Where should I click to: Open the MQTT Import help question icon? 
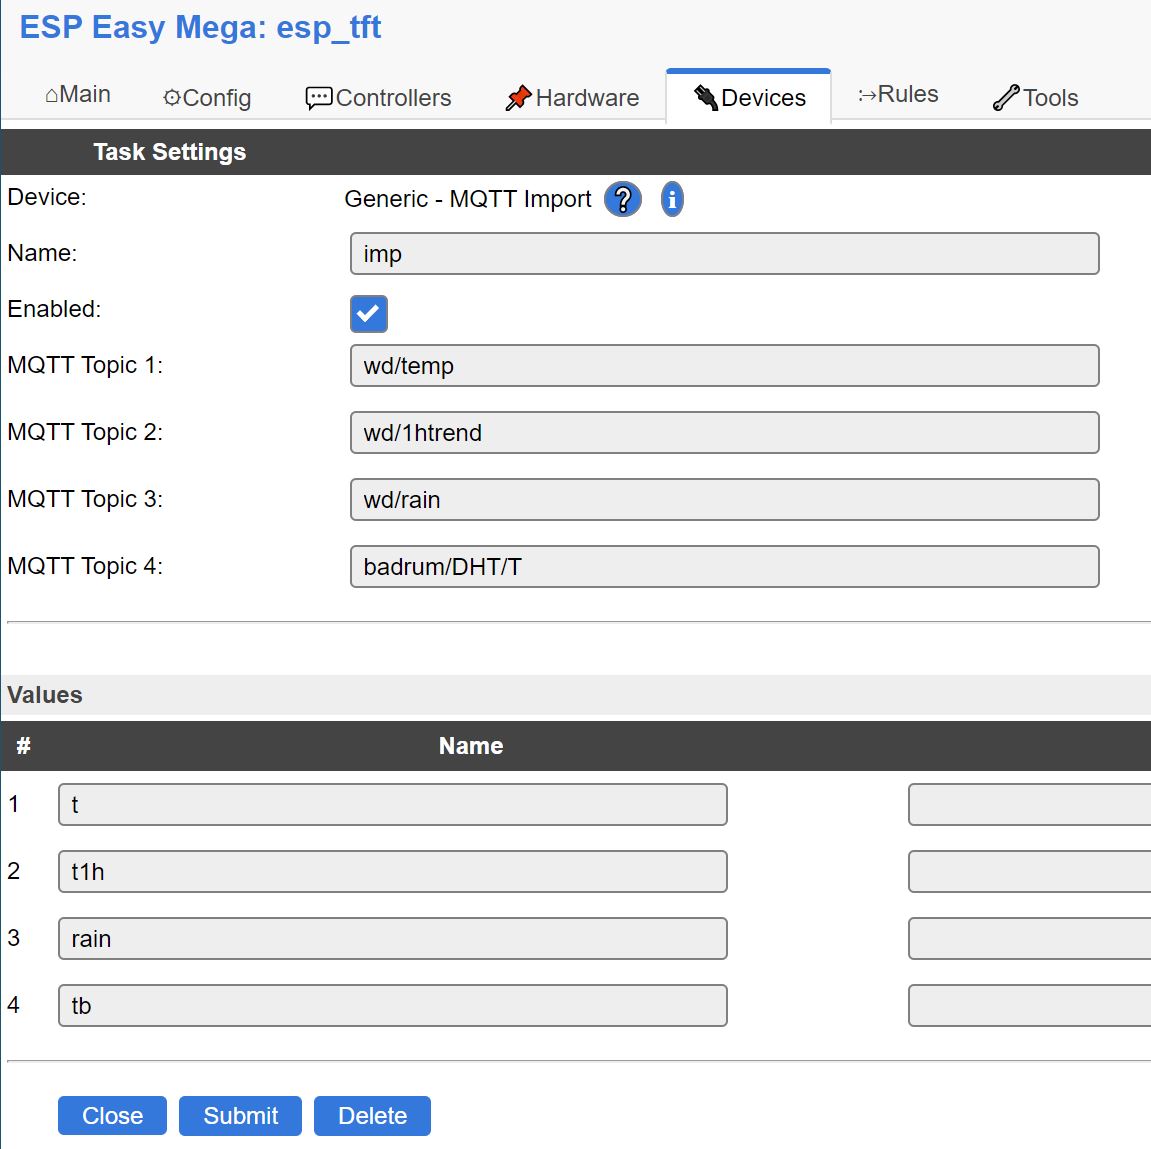[622, 199]
